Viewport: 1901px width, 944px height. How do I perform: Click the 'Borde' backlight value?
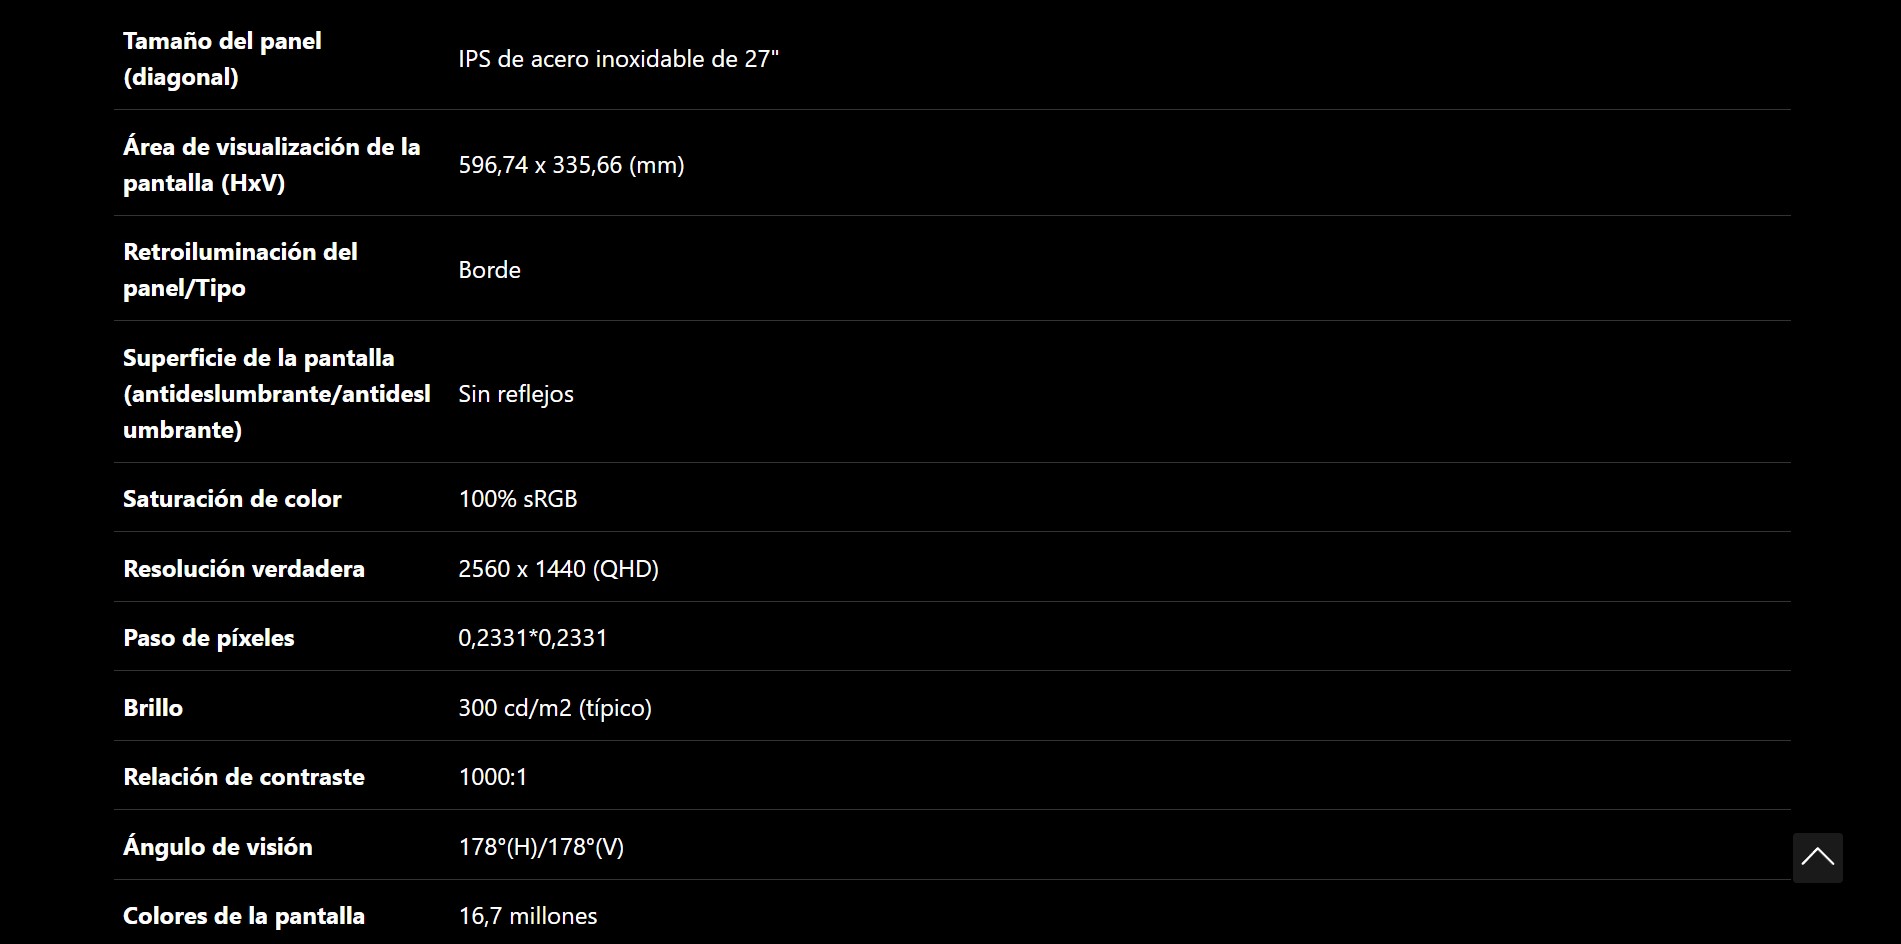pyautogui.click(x=489, y=270)
